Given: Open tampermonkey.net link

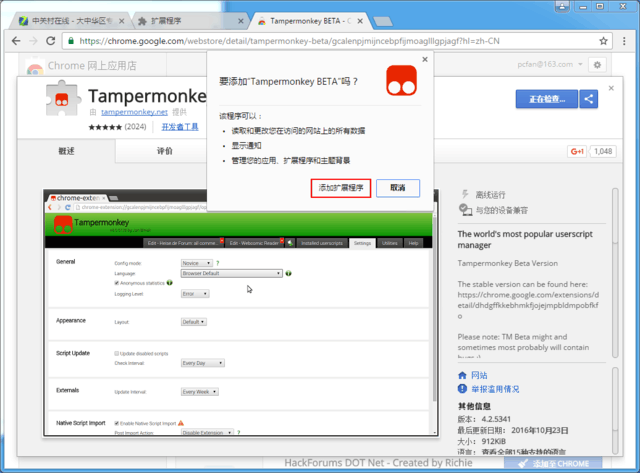Looking at the screenshot, I should [x=134, y=112].
